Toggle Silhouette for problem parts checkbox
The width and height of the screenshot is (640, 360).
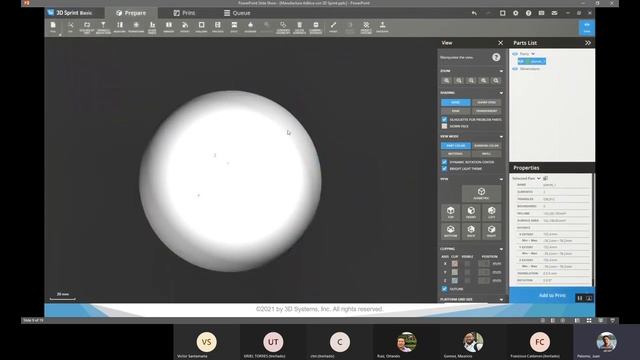click(444, 120)
